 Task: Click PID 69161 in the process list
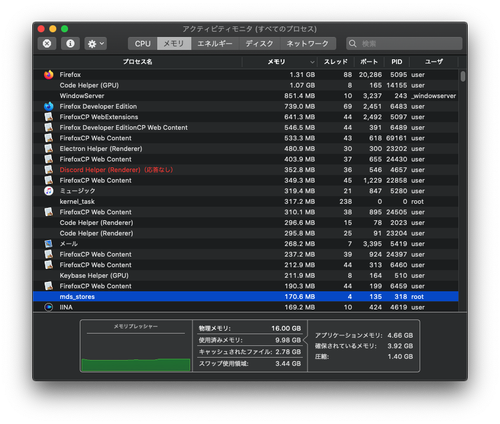(x=396, y=138)
